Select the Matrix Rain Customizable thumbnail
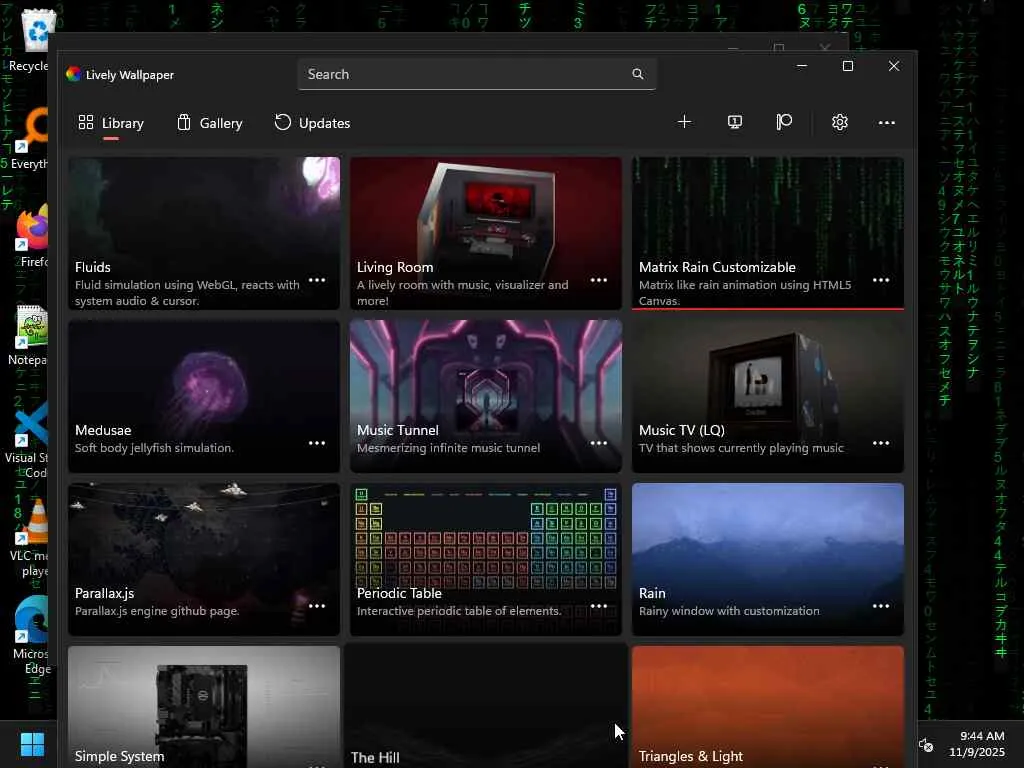Image resolution: width=1024 pixels, height=768 pixels. tap(768, 233)
